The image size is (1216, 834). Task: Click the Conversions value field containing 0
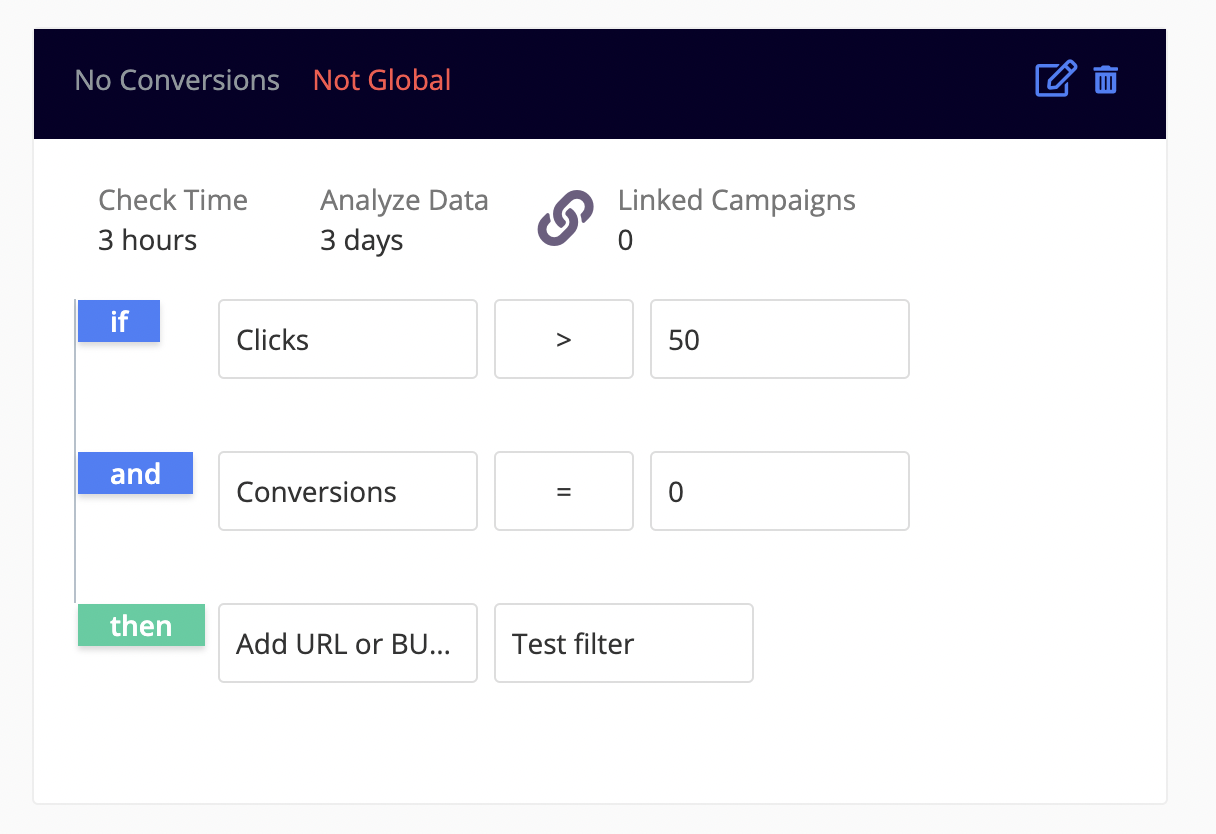point(779,491)
